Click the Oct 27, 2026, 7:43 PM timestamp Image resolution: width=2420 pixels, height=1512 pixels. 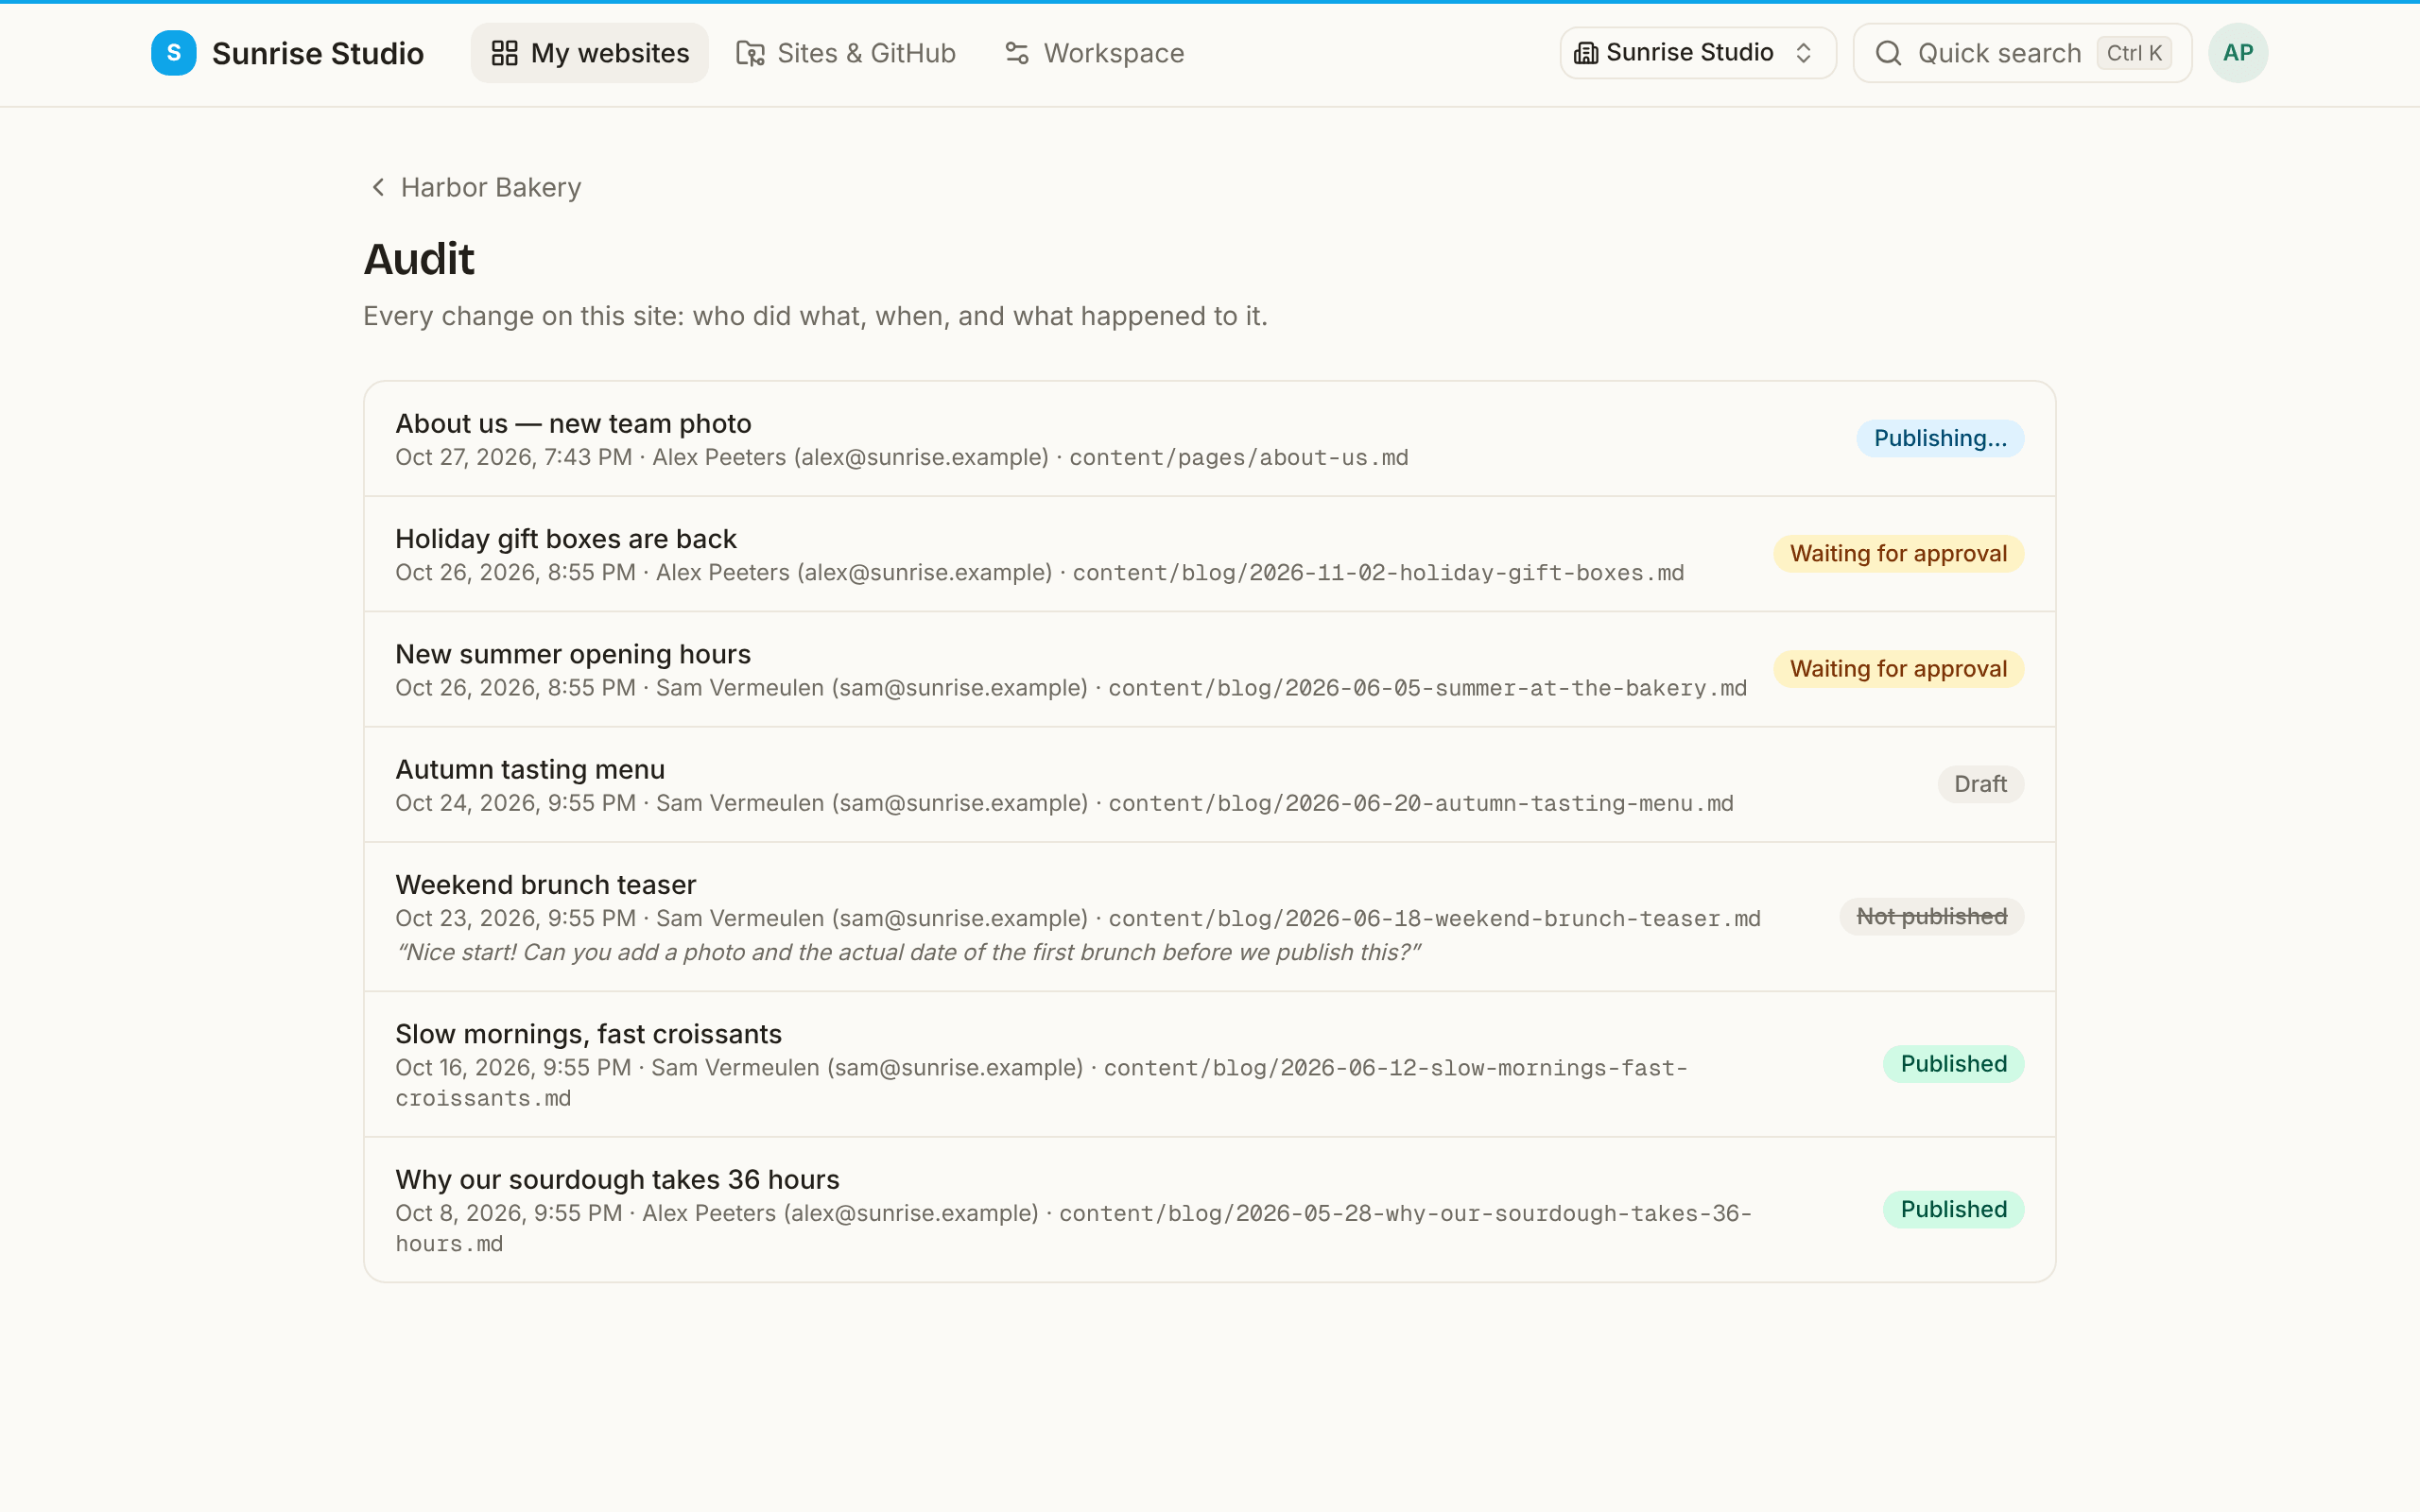click(514, 458)
